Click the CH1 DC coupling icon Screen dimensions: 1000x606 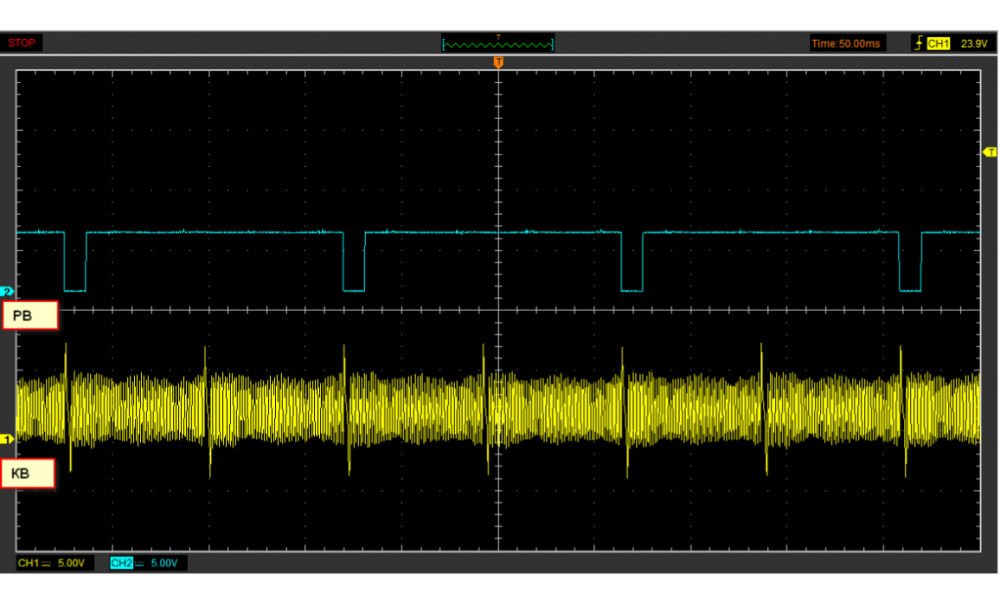tap(47, 564)
